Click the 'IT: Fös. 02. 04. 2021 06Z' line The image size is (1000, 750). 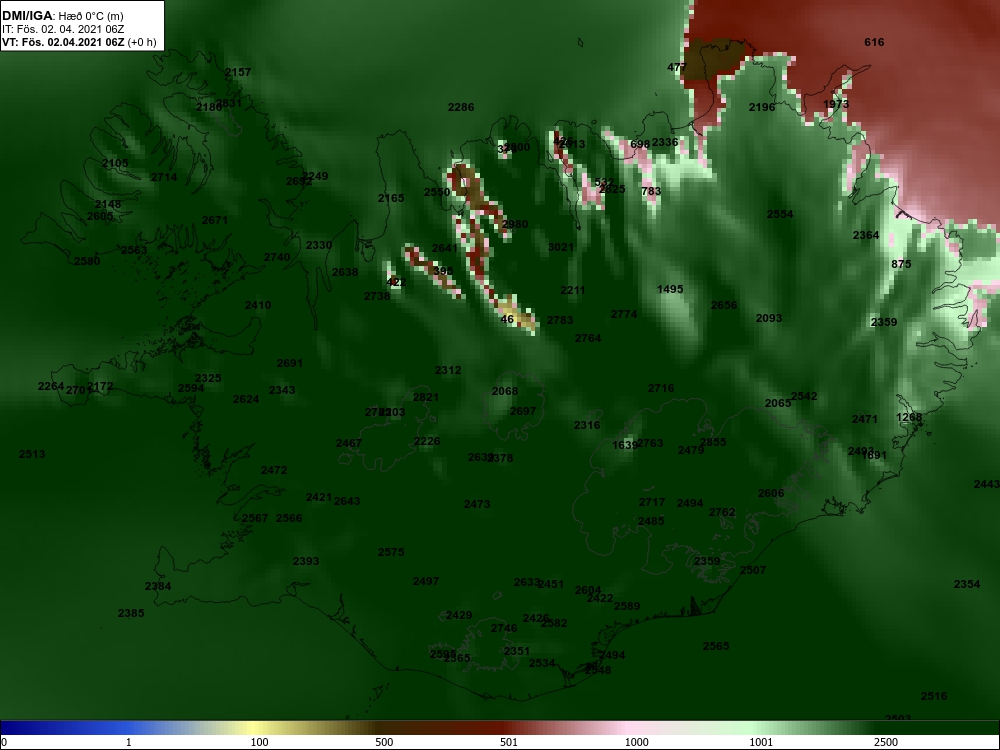pyautogui.click(x=63, y=29)
